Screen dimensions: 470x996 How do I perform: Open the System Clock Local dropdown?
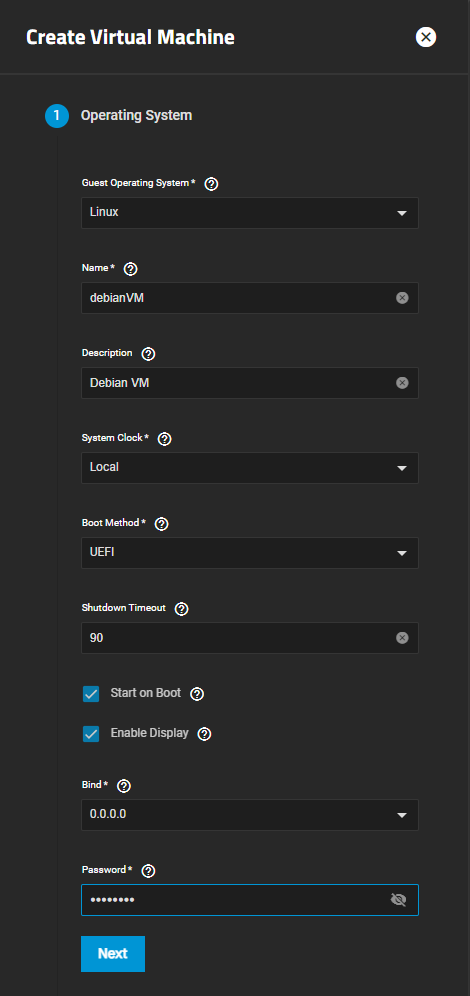250,468
